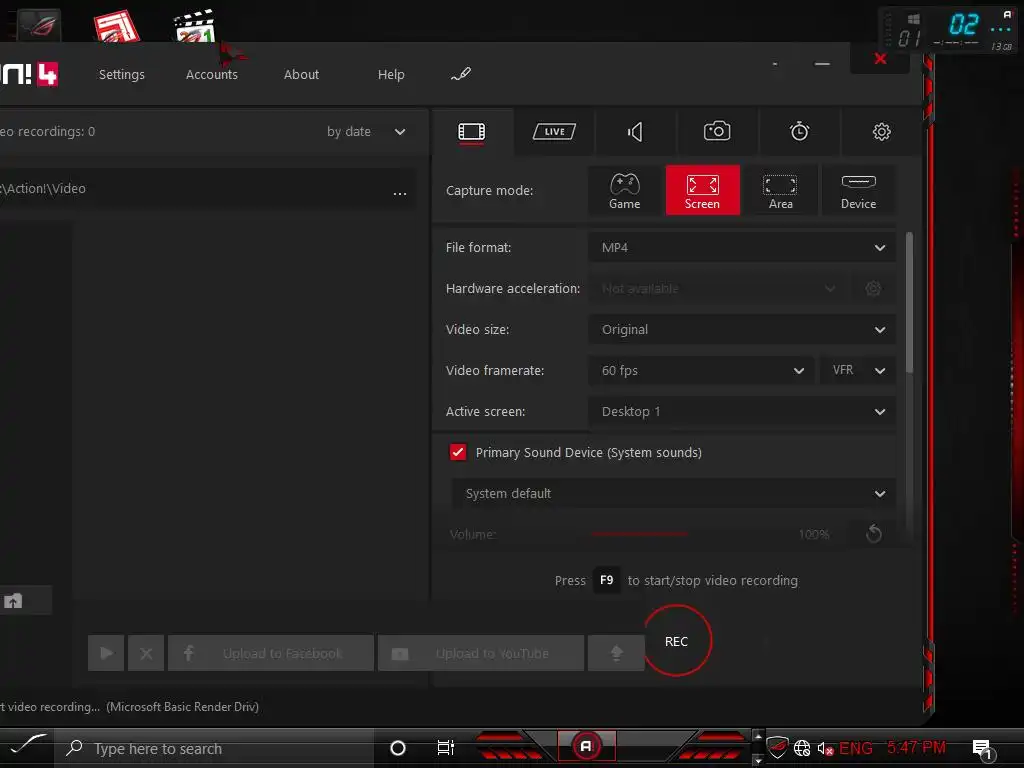Open the notification center icon
This screenshot has width=1024, height=768.
983,748
